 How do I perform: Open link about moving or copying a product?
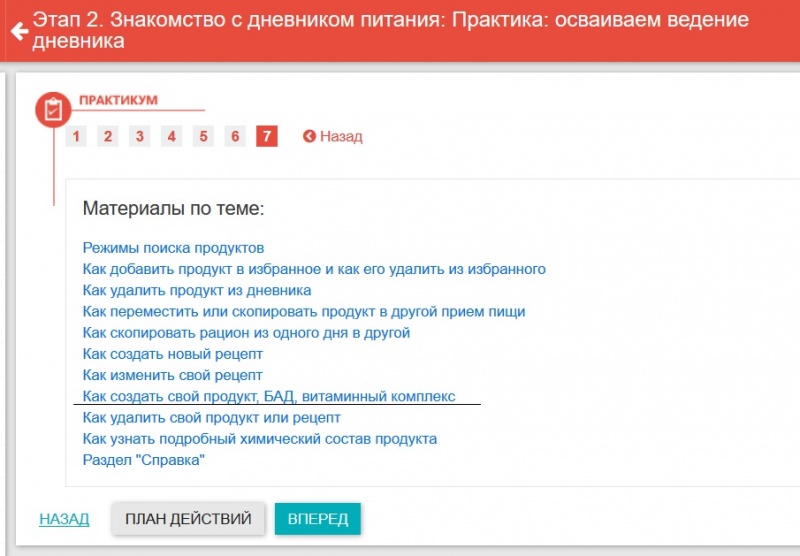point(304,311)
